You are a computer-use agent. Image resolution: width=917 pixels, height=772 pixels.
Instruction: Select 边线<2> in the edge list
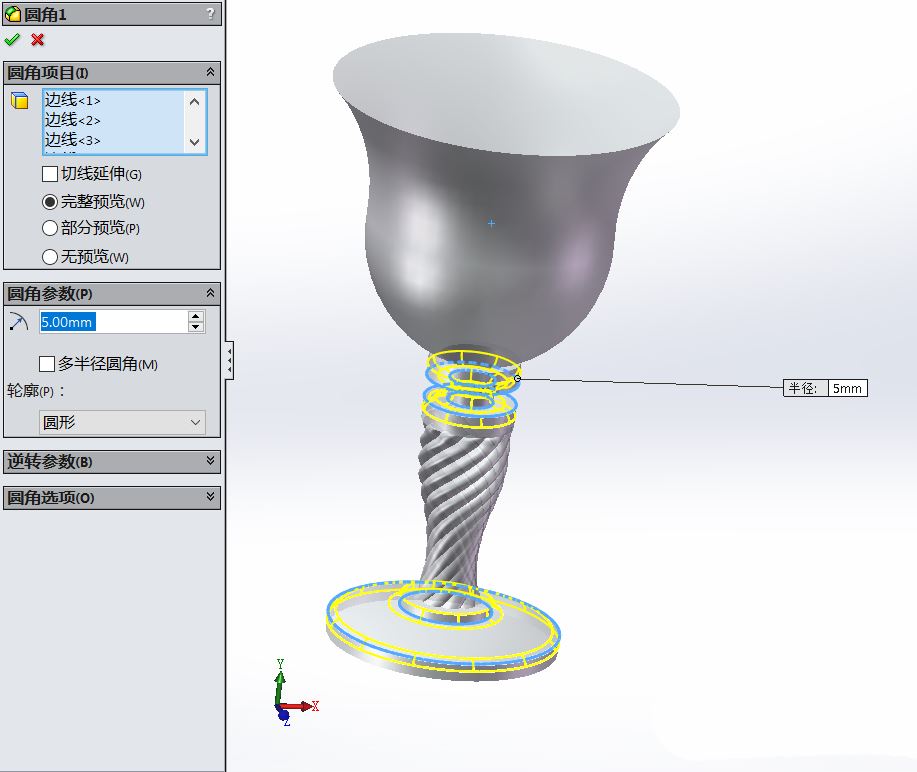72,120
